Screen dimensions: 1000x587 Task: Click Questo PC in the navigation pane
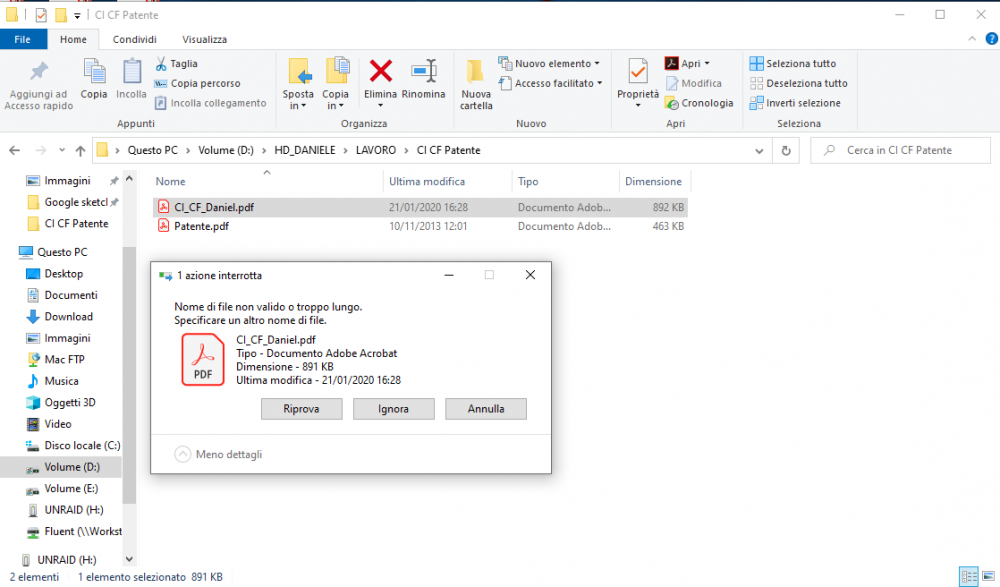point(53,252)
